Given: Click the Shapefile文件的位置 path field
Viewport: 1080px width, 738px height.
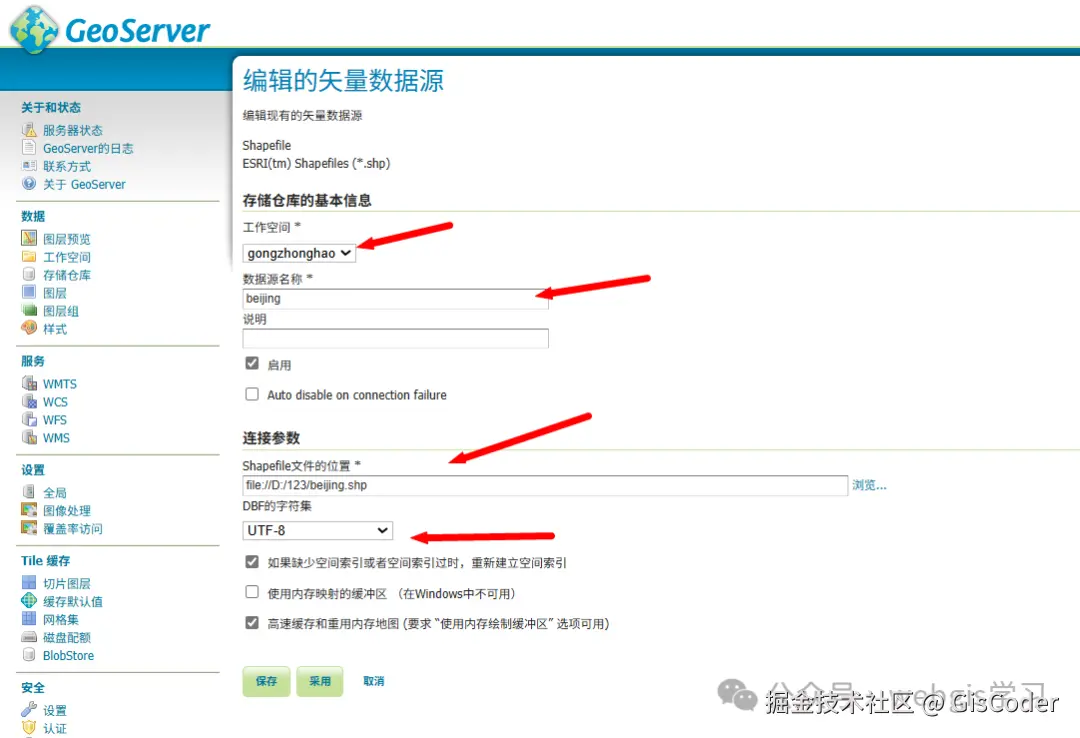Looking at the screenshot, I should tap(545, 485).
